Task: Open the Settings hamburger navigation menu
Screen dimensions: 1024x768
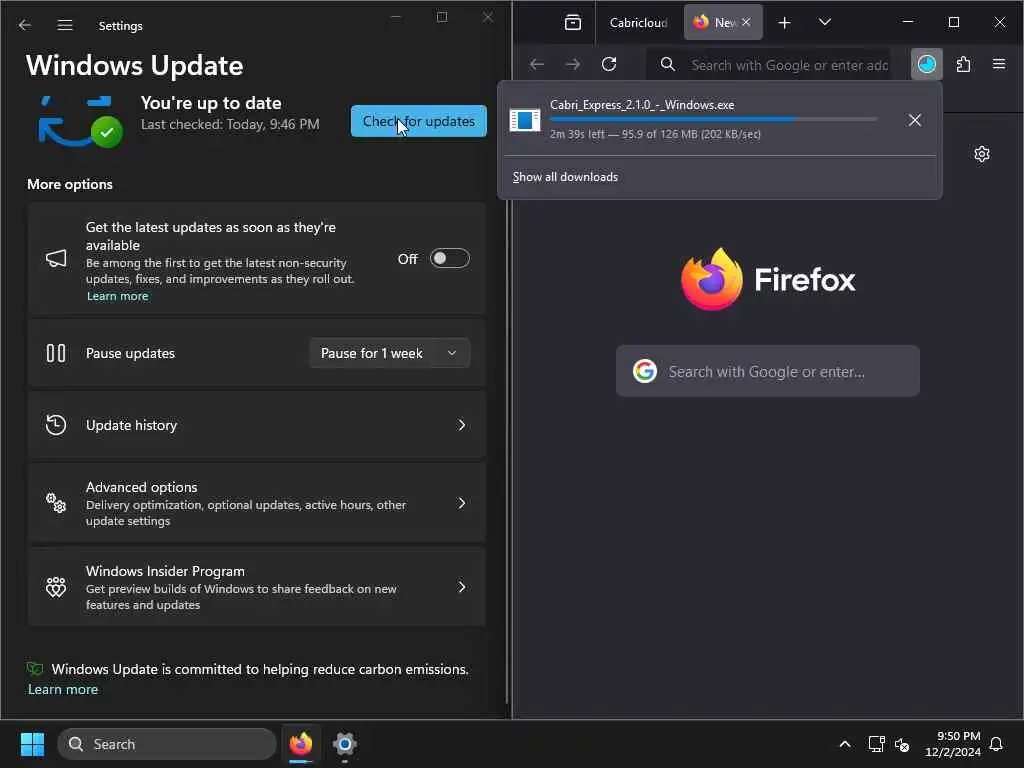Action: [65, 25]
